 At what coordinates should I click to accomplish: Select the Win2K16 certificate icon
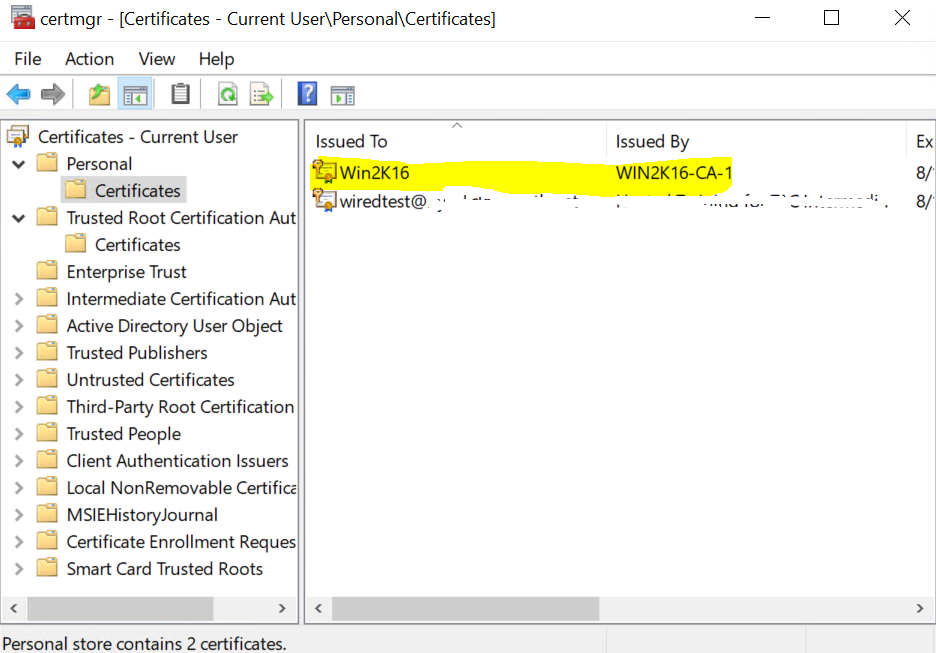(x=324, y=172)
